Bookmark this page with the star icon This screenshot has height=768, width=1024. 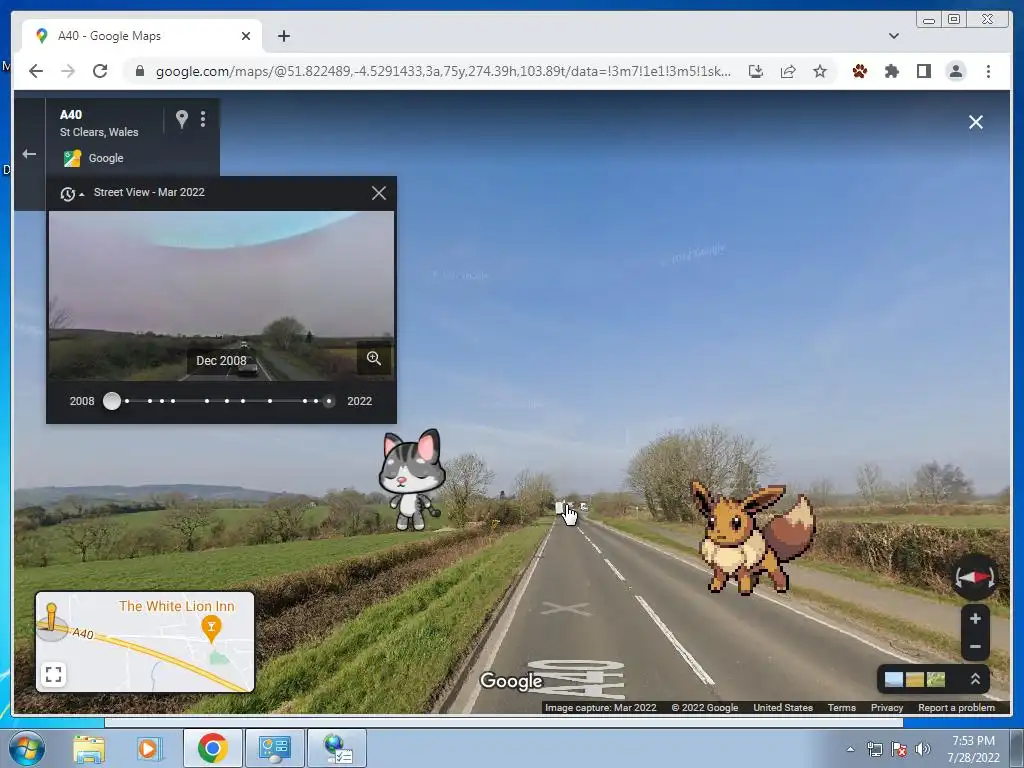click(820, 71)
